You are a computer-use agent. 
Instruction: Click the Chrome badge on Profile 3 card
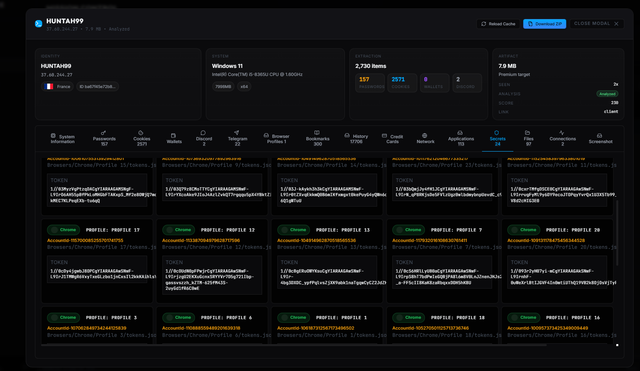coord(63,318)
